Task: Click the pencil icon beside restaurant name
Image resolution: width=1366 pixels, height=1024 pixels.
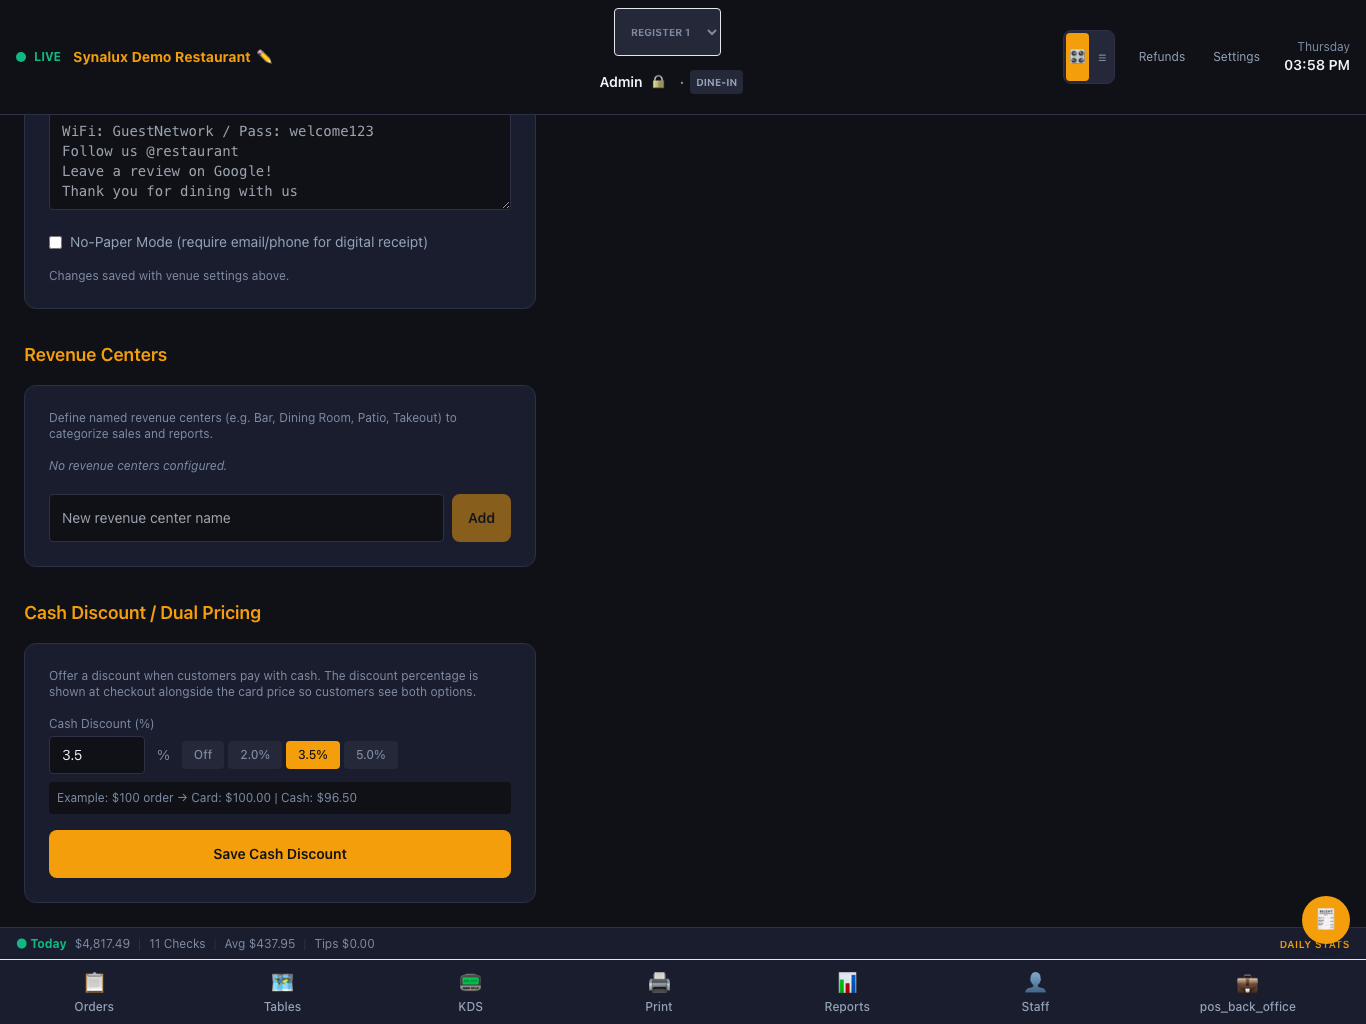Action: [x=264, y=57]
